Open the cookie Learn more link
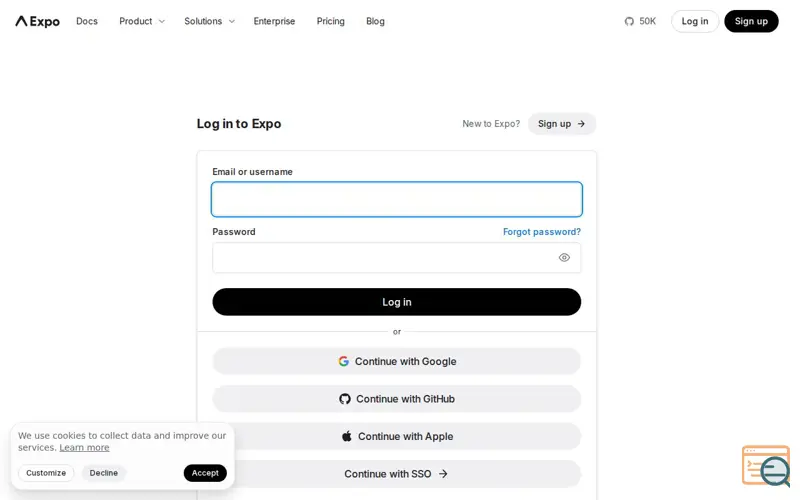The height and width of the screenshot is (500, 800). [84, 447]
